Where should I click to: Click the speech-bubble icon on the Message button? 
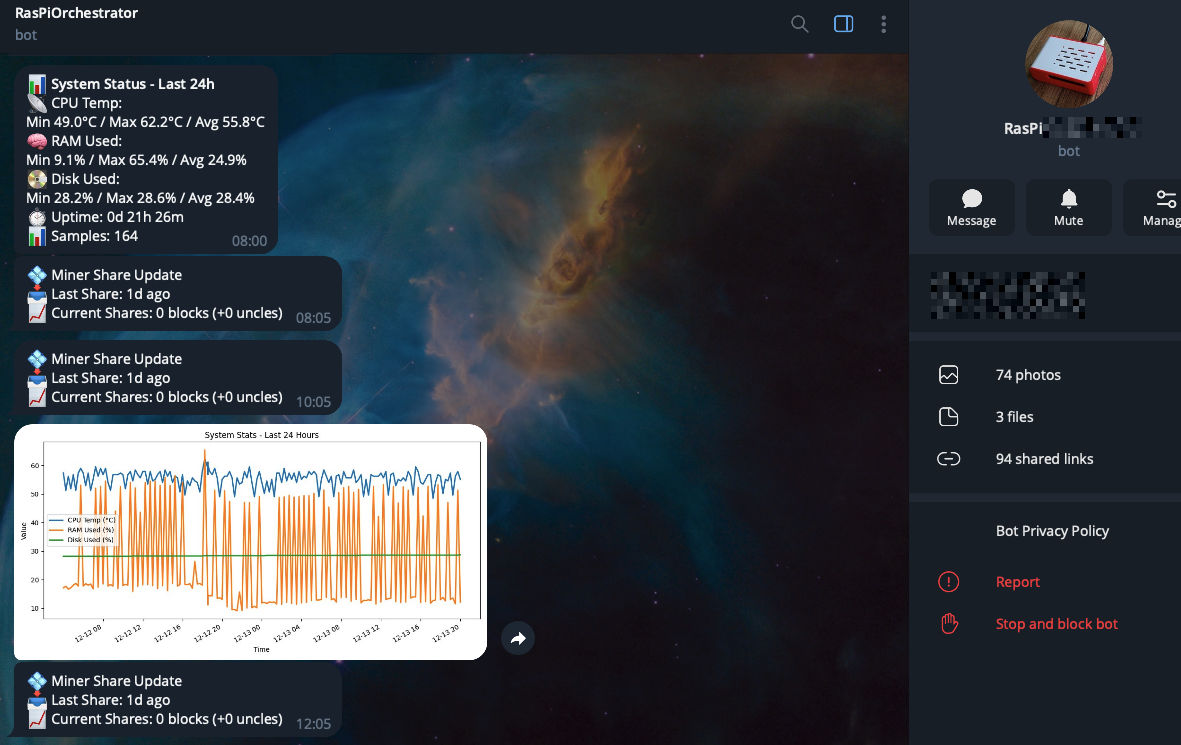point(971,199)
